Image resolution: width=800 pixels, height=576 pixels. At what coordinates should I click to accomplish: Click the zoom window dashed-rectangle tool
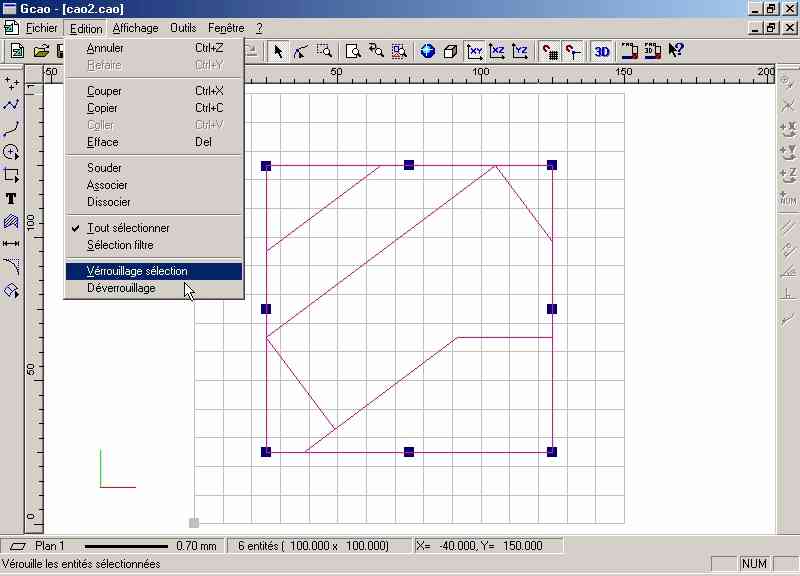[324, 51]
